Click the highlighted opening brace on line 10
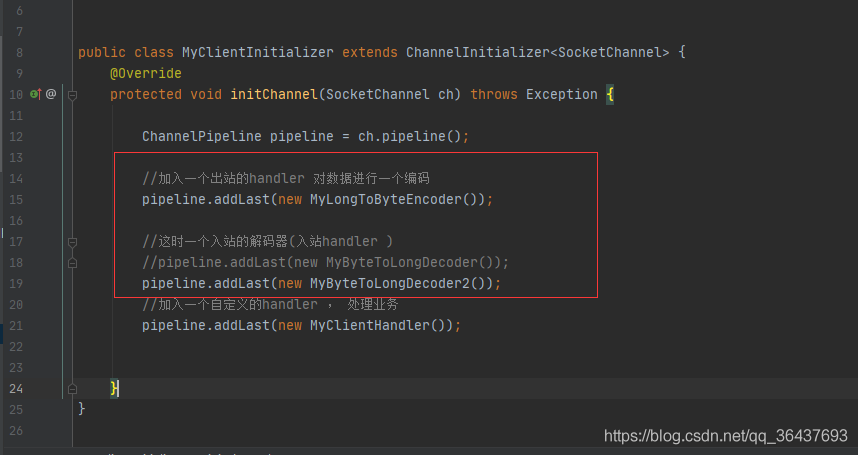The image size is (858, 455). tap(610, 94)
